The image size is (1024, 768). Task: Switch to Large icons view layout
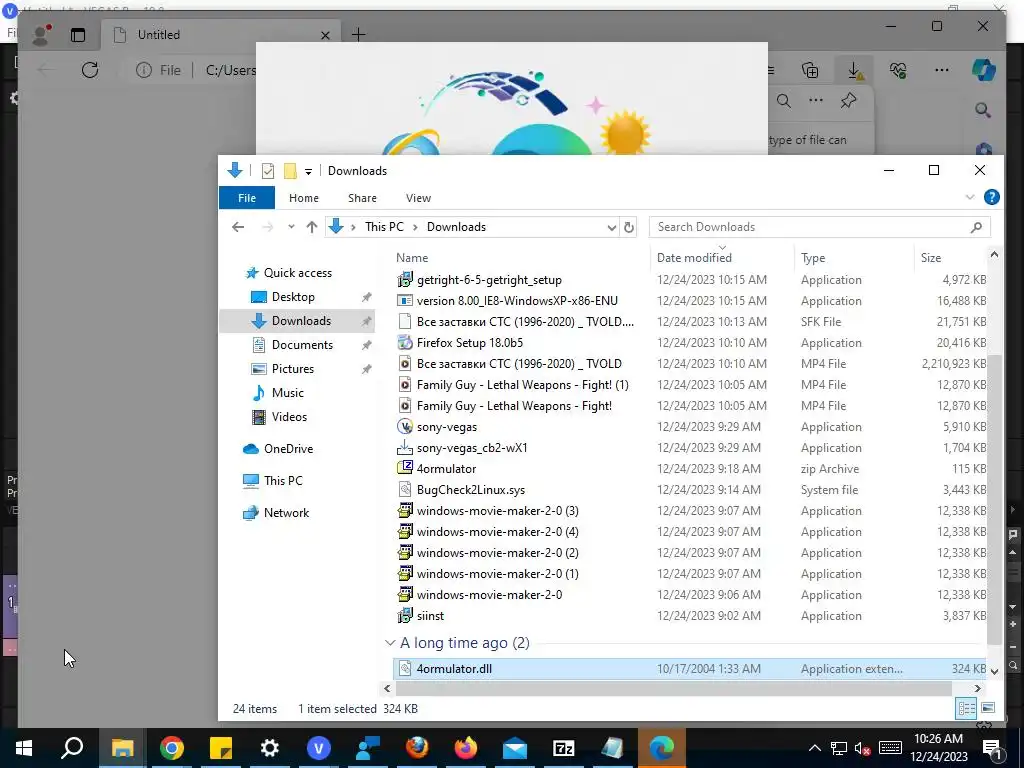tap(988, 709)
